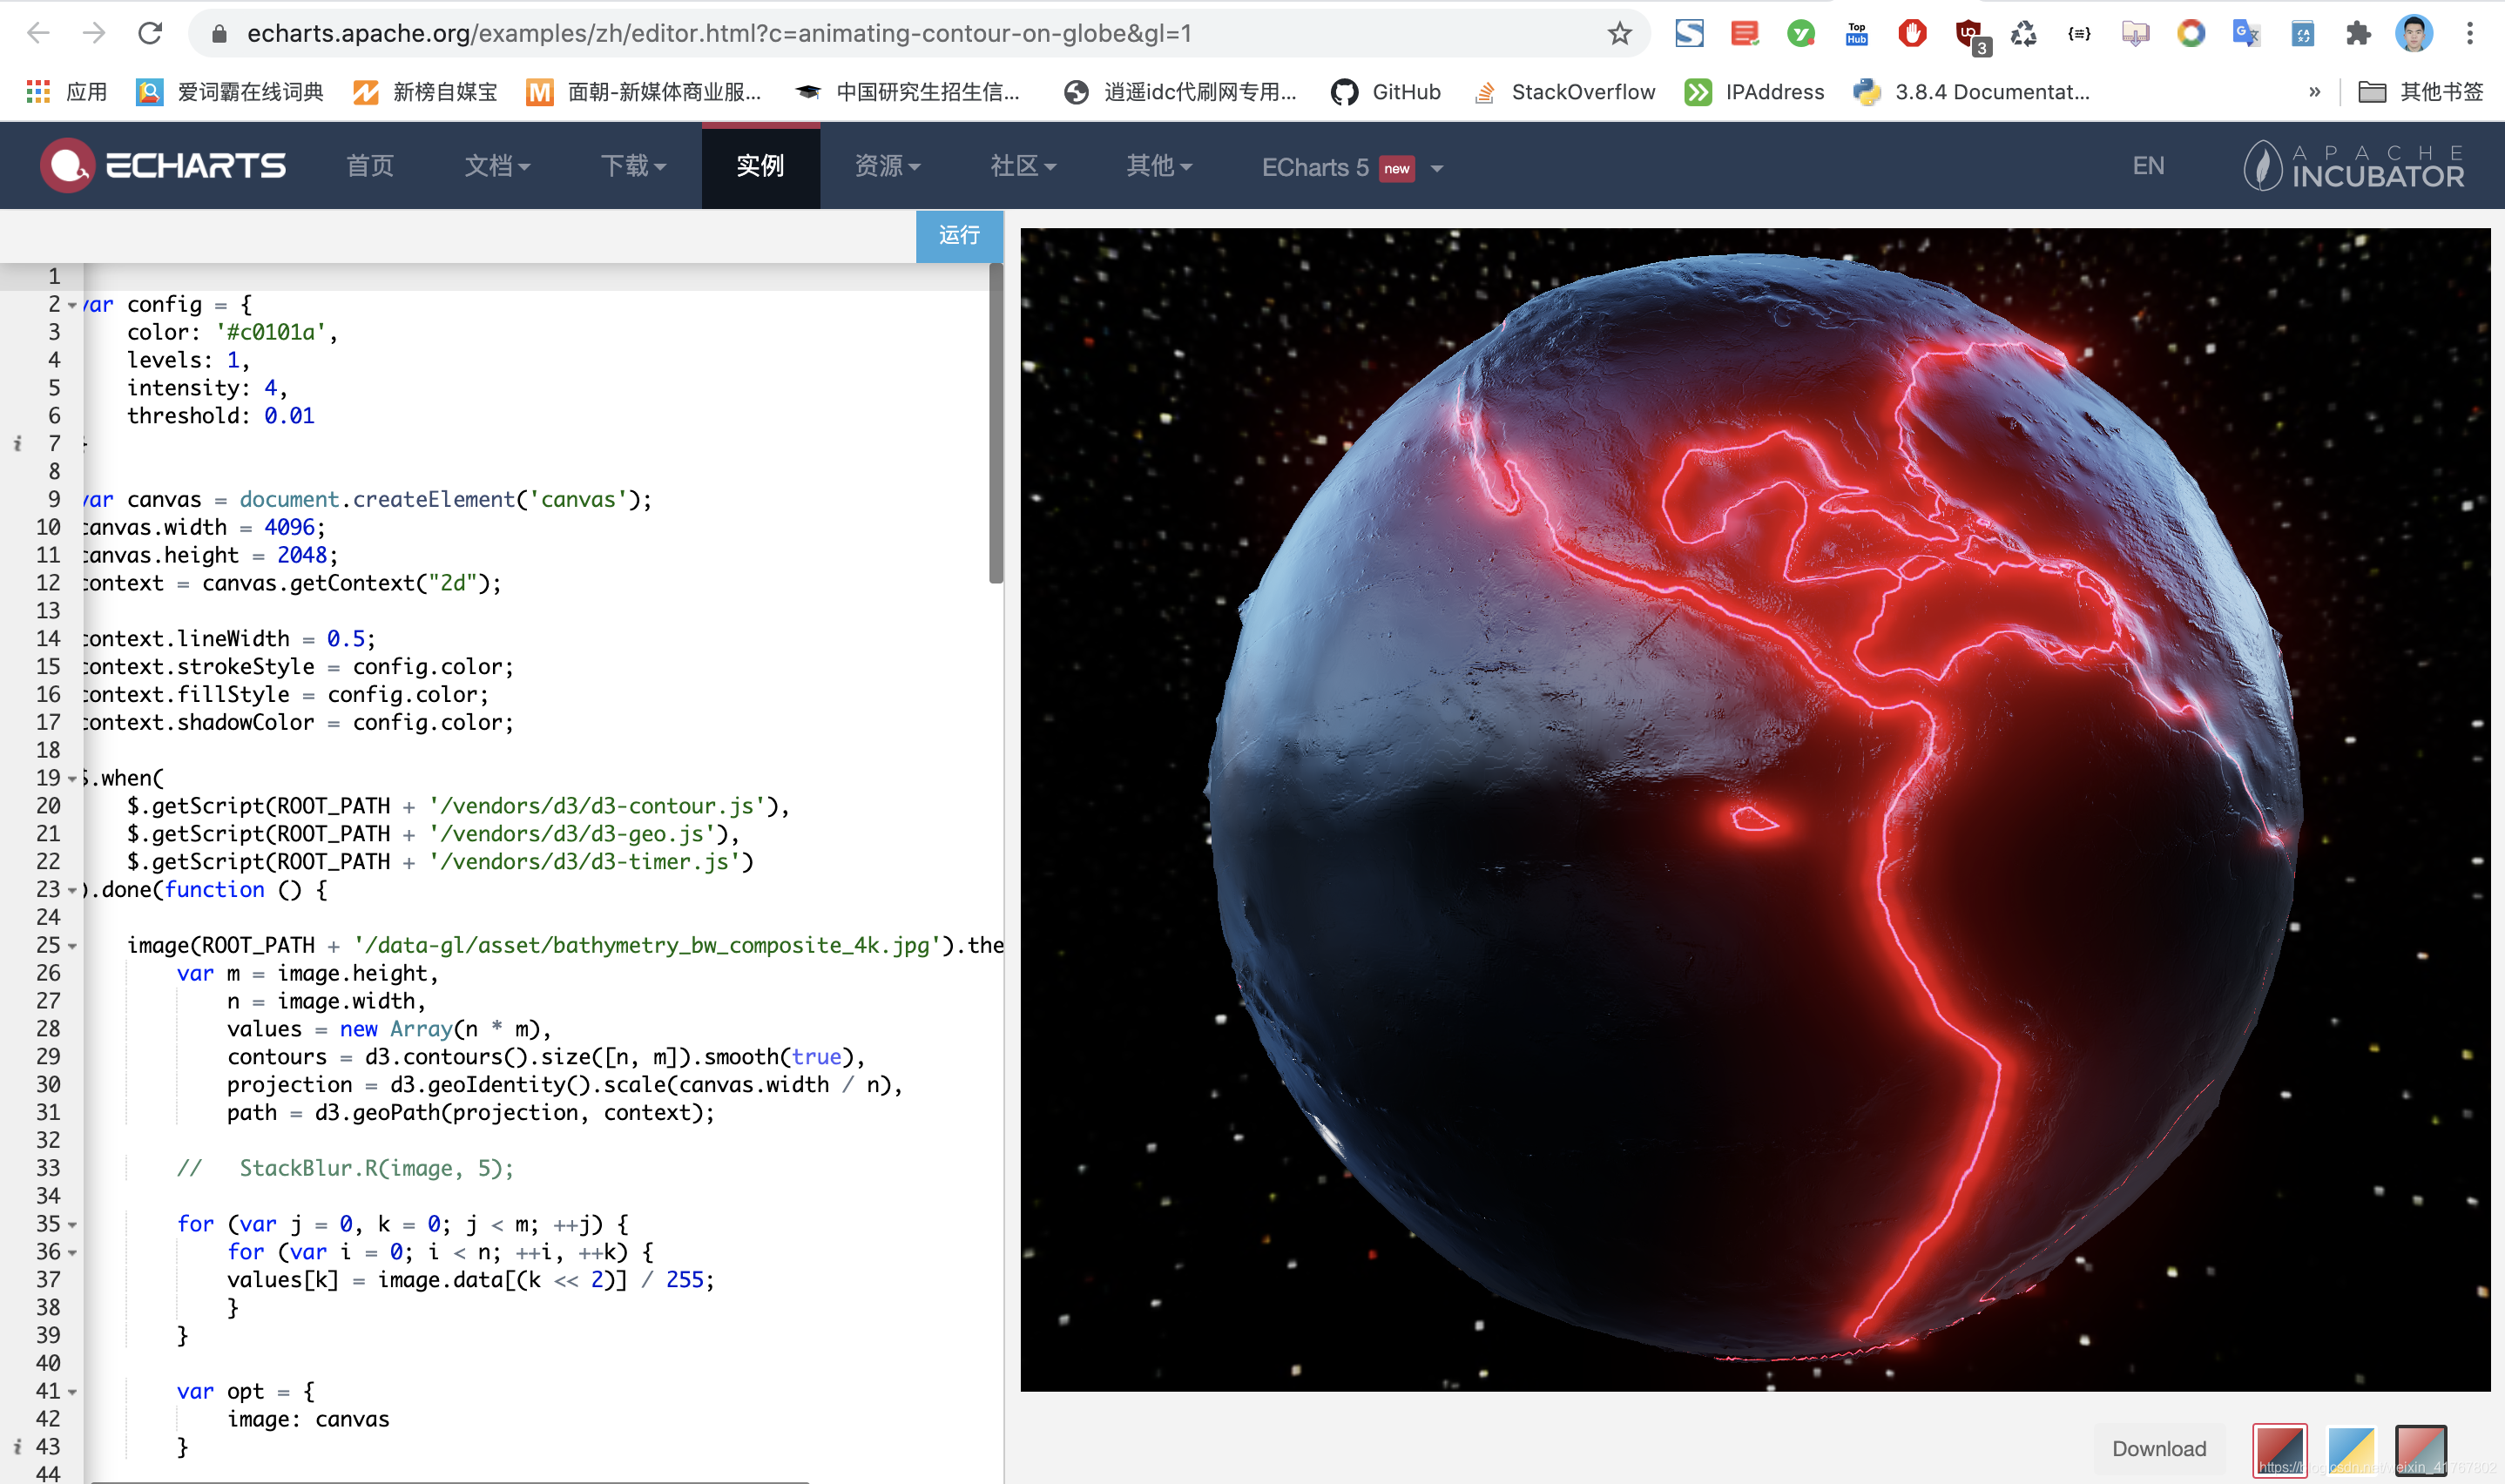Click the Google Translate extension icon

[x=2246, y=34]
